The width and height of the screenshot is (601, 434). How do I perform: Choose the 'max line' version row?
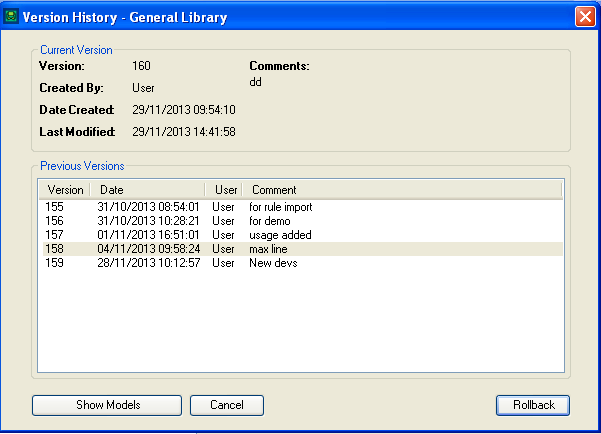[x=268, y=249]
